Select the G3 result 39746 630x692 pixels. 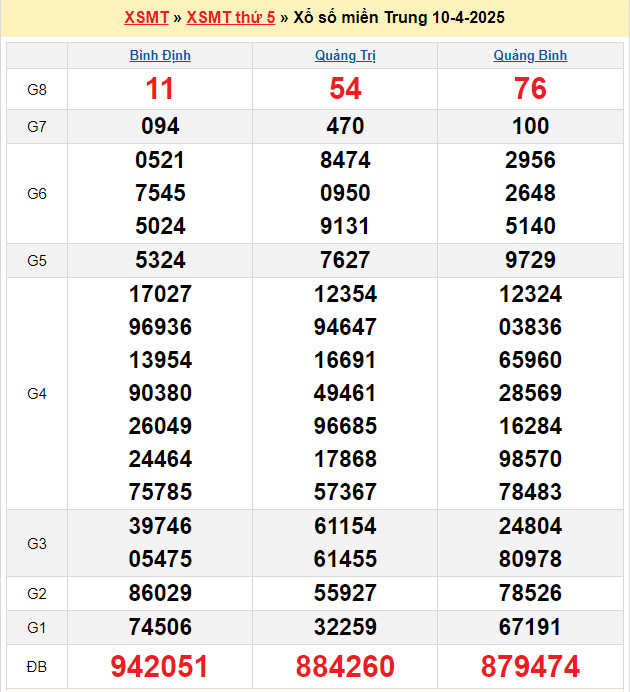pyautogui.click(x=160, y=526)
